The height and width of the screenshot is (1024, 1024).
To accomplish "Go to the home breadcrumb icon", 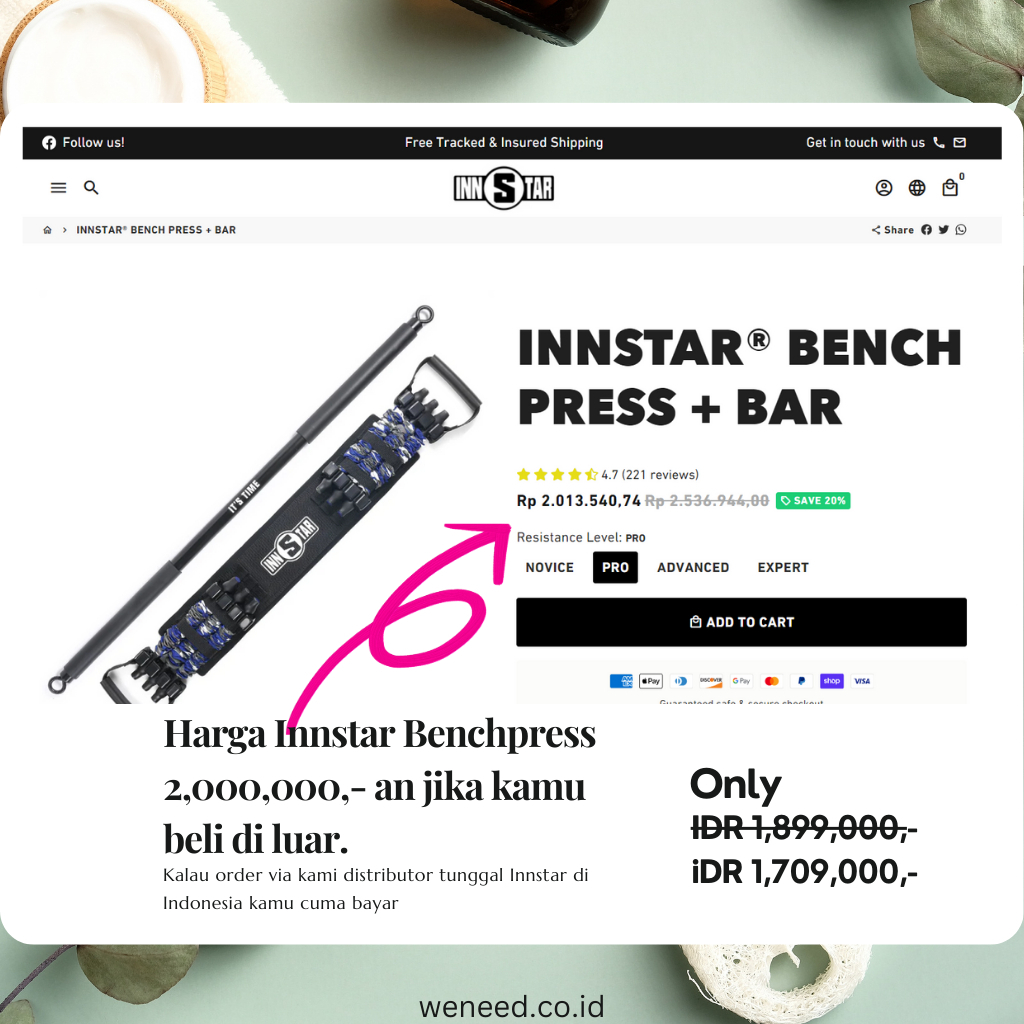I will (48, 230).
